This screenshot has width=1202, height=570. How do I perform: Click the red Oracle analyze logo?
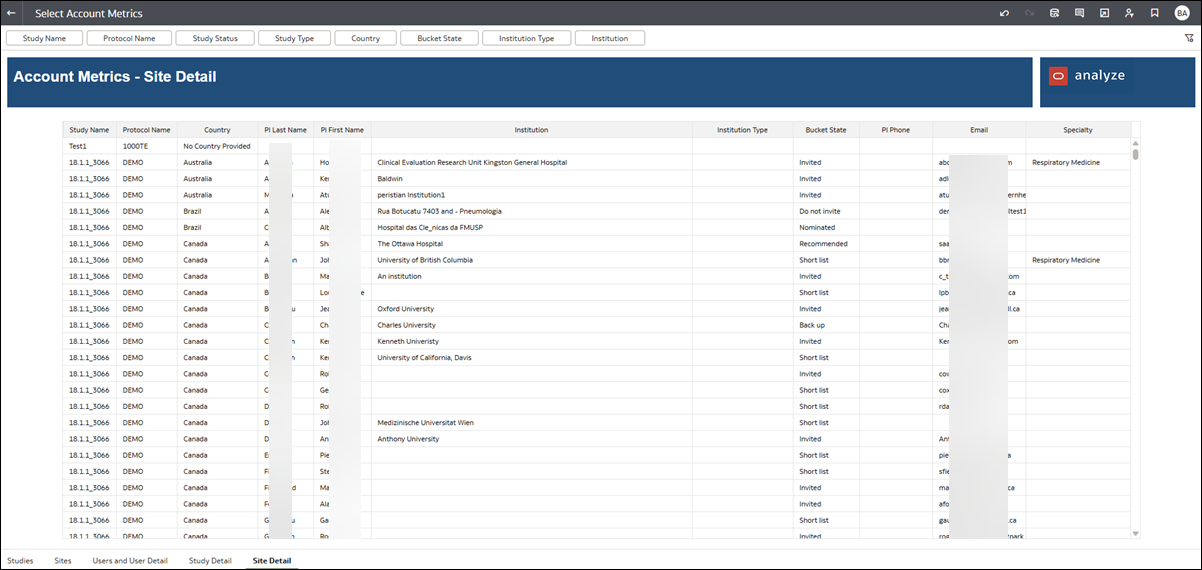(1058, 76)
